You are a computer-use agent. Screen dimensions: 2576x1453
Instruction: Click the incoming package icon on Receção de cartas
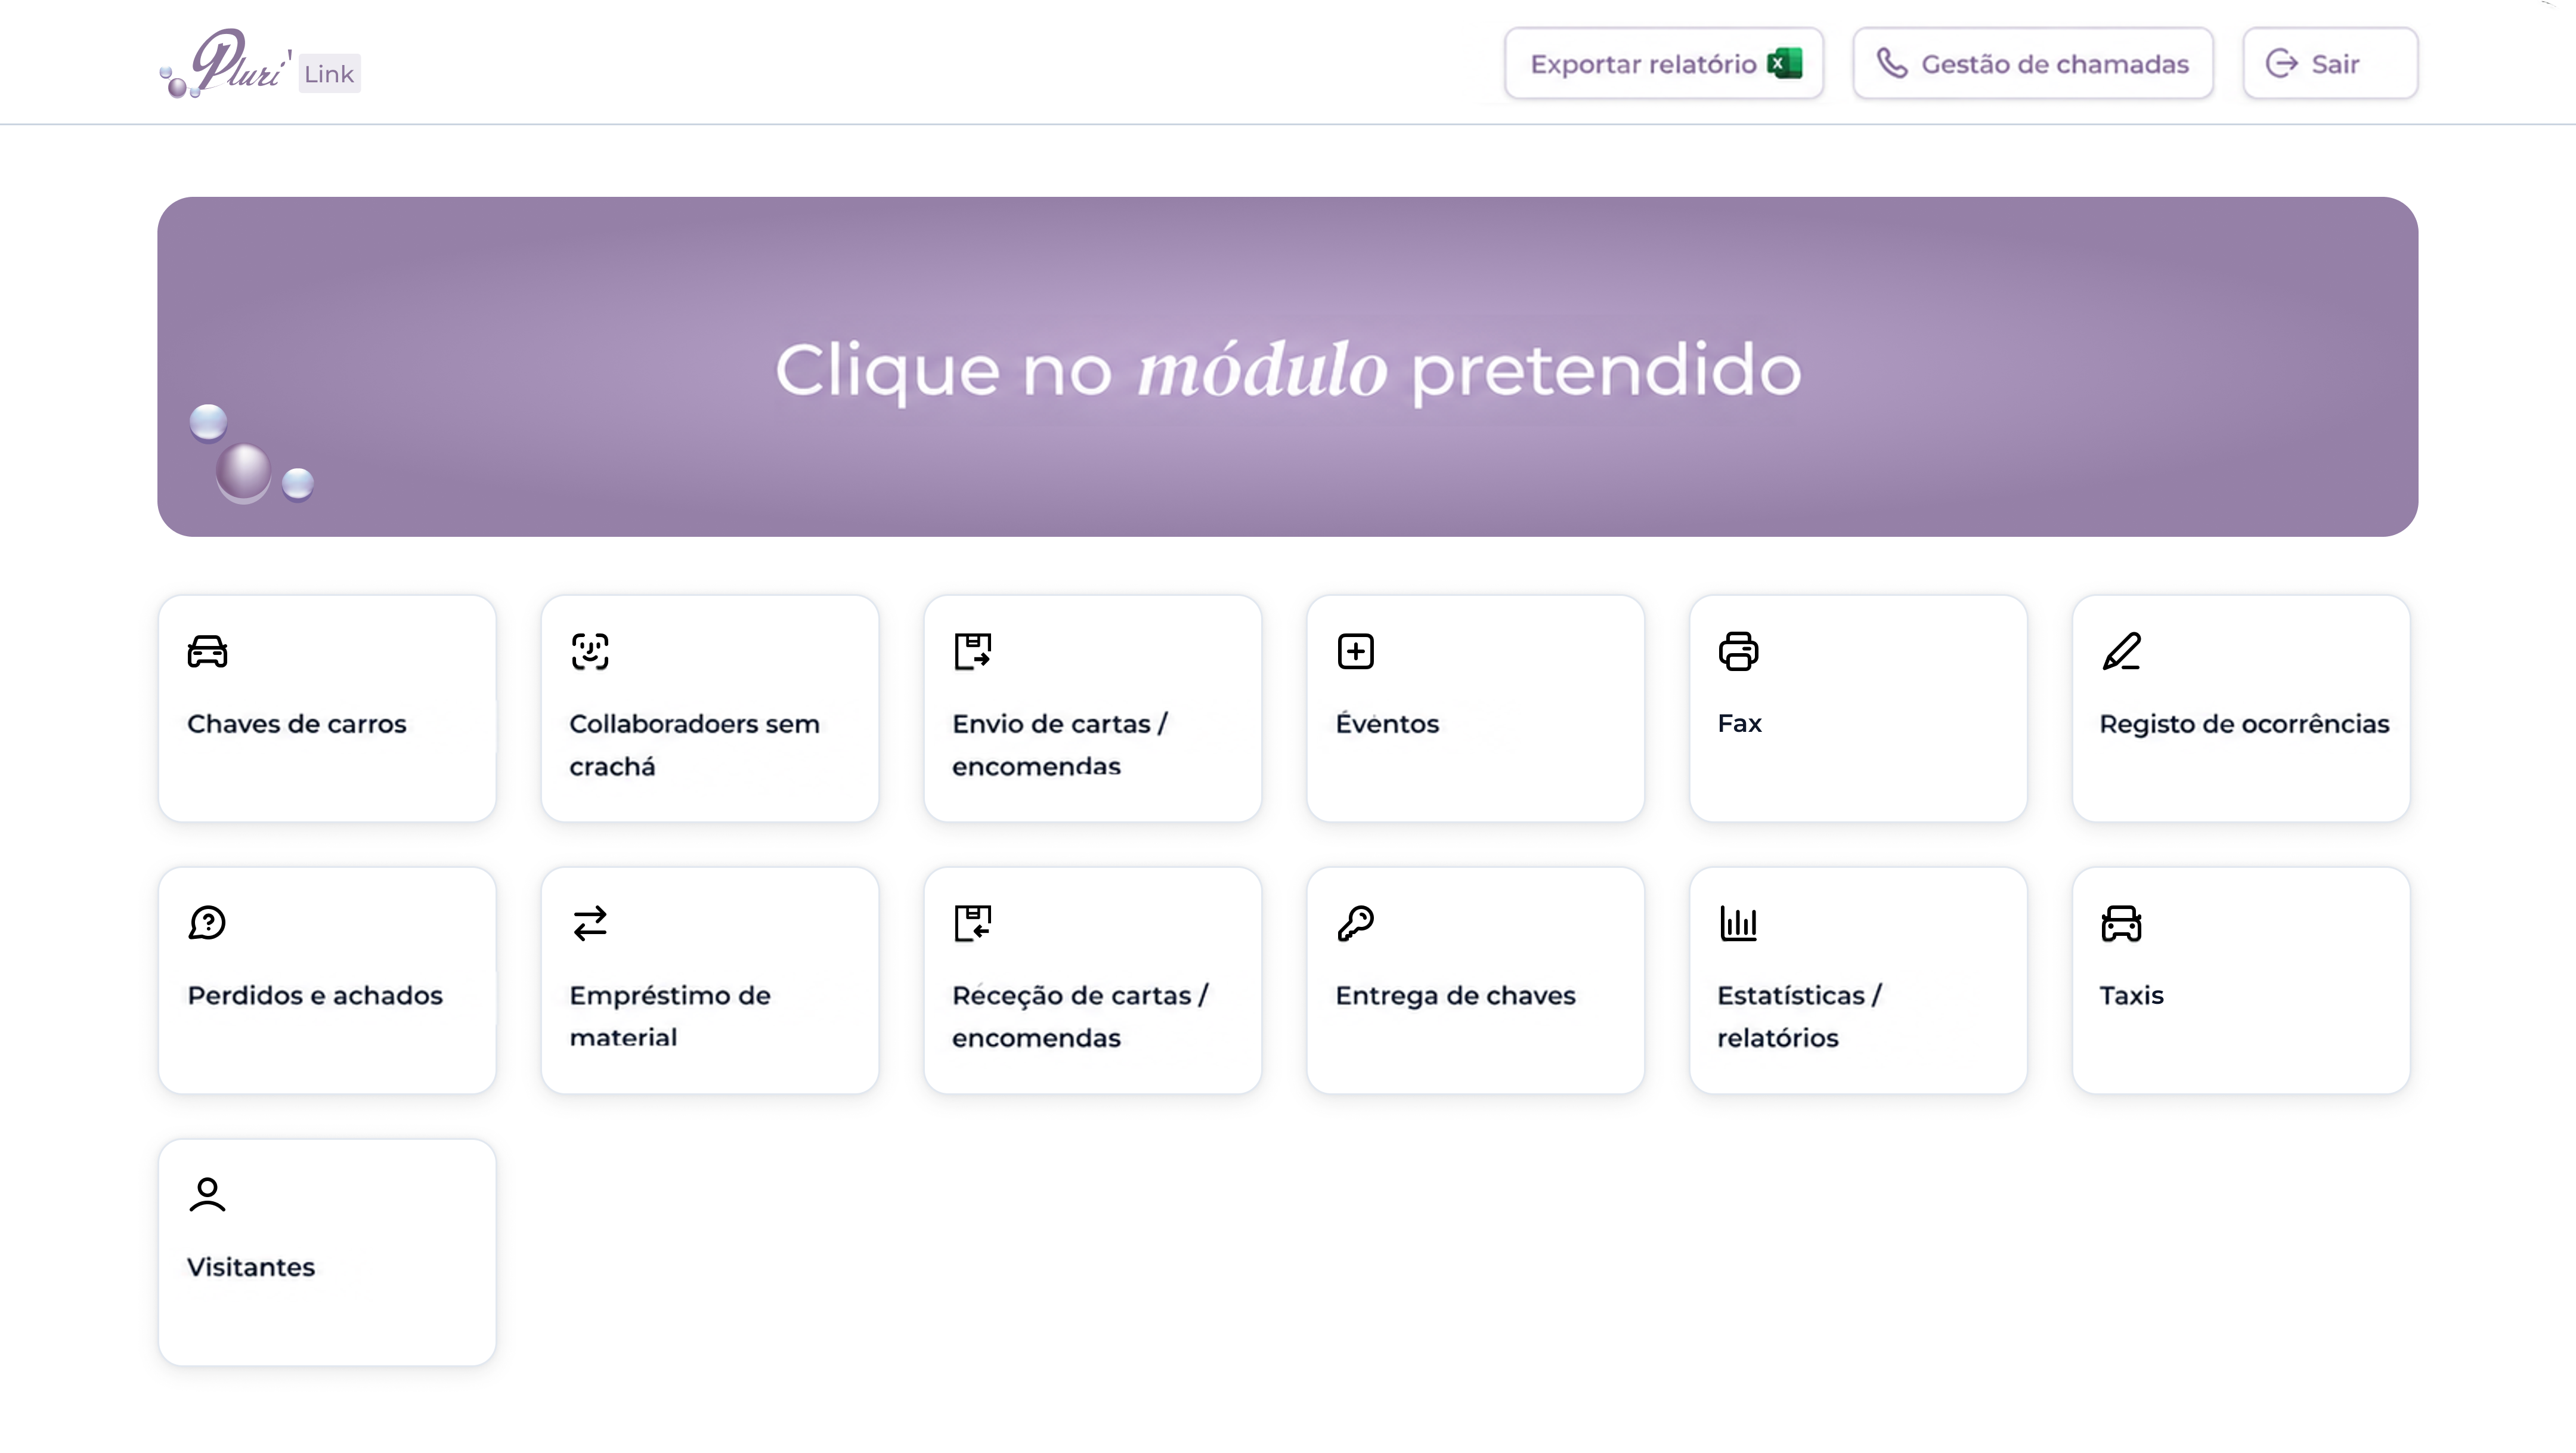point(973,923)
